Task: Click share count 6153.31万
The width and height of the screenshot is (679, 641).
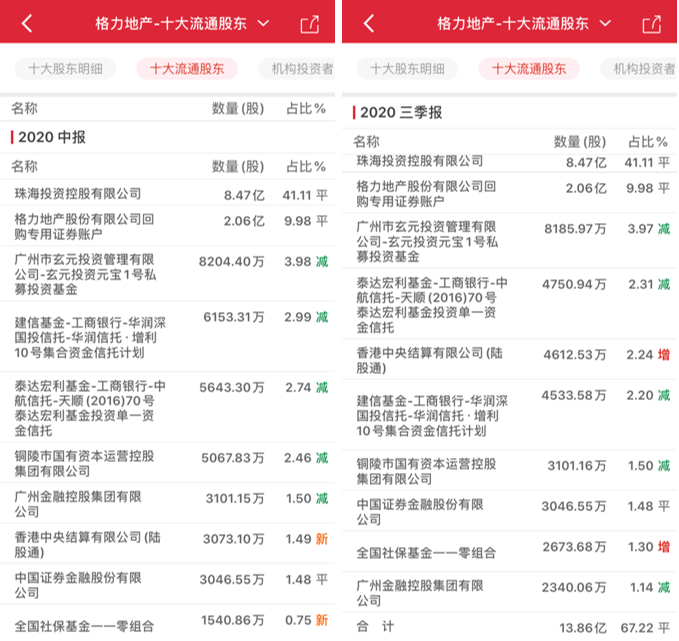Action: point(234,317)
